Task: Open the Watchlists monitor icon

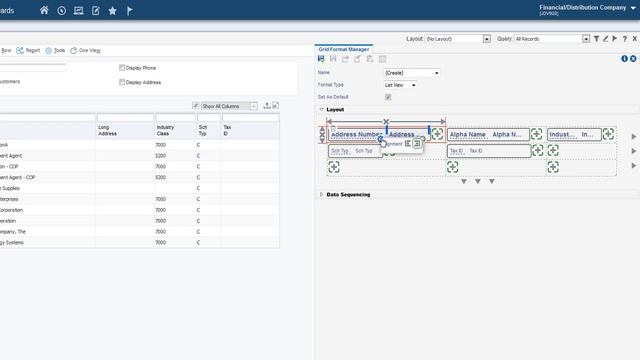Action: coord(78,11)
